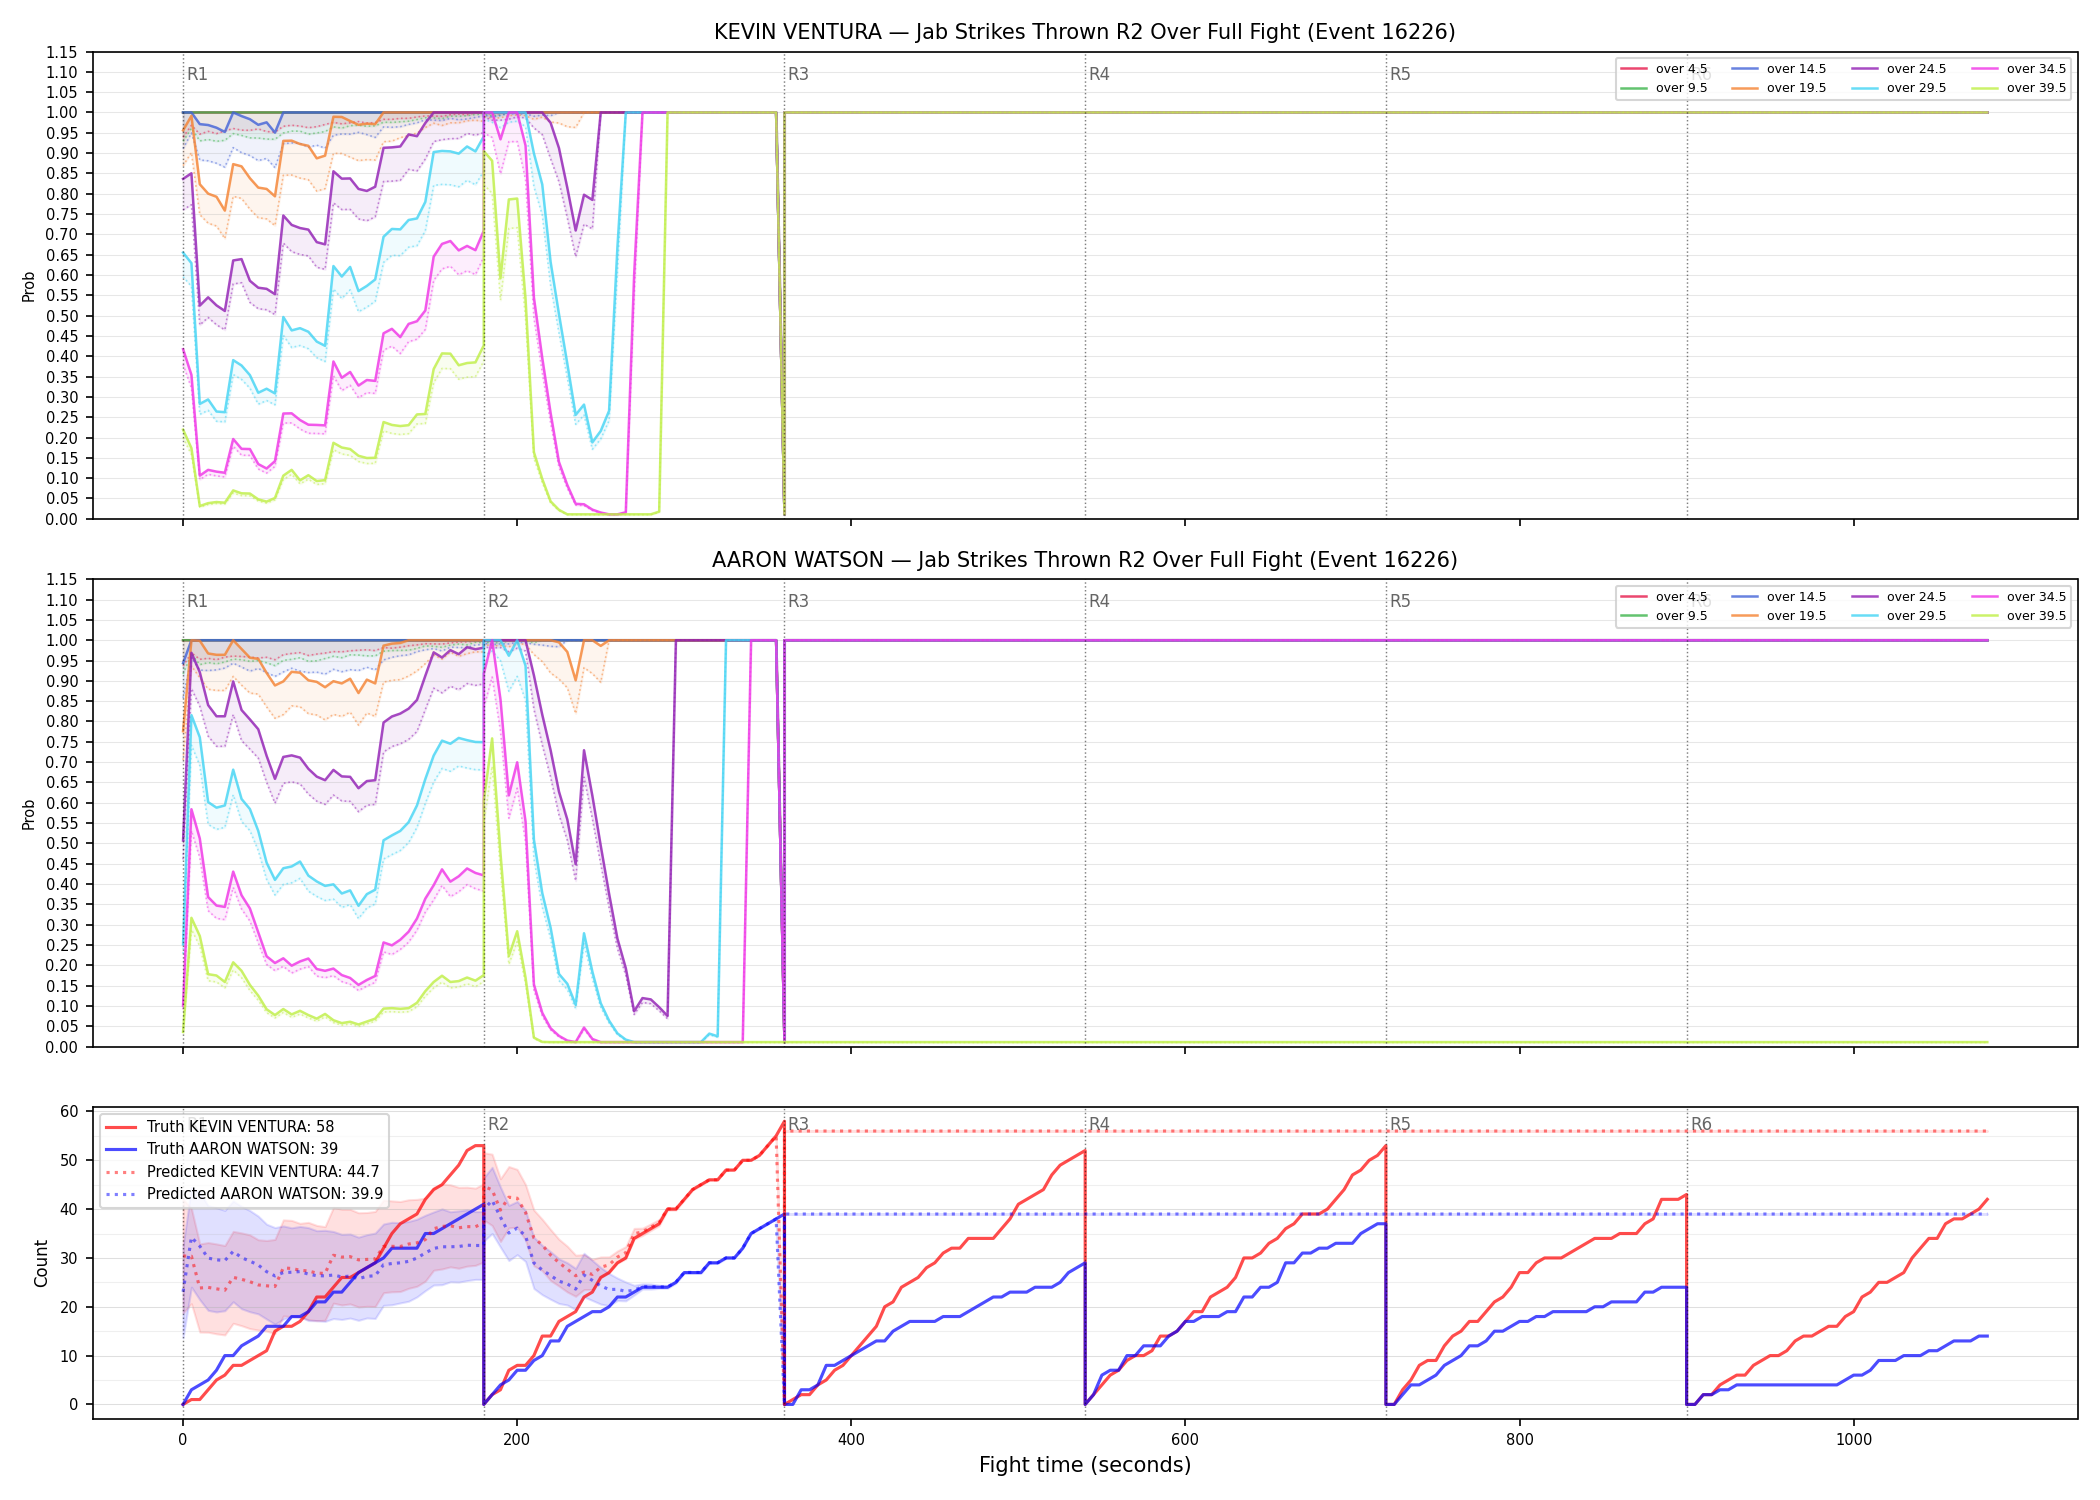This screenshot has height=1500, width=2100.
Task: Click 'Predicted KEVIN VENTURA: 44.7' legend entry
Action: pos(242,1171)
